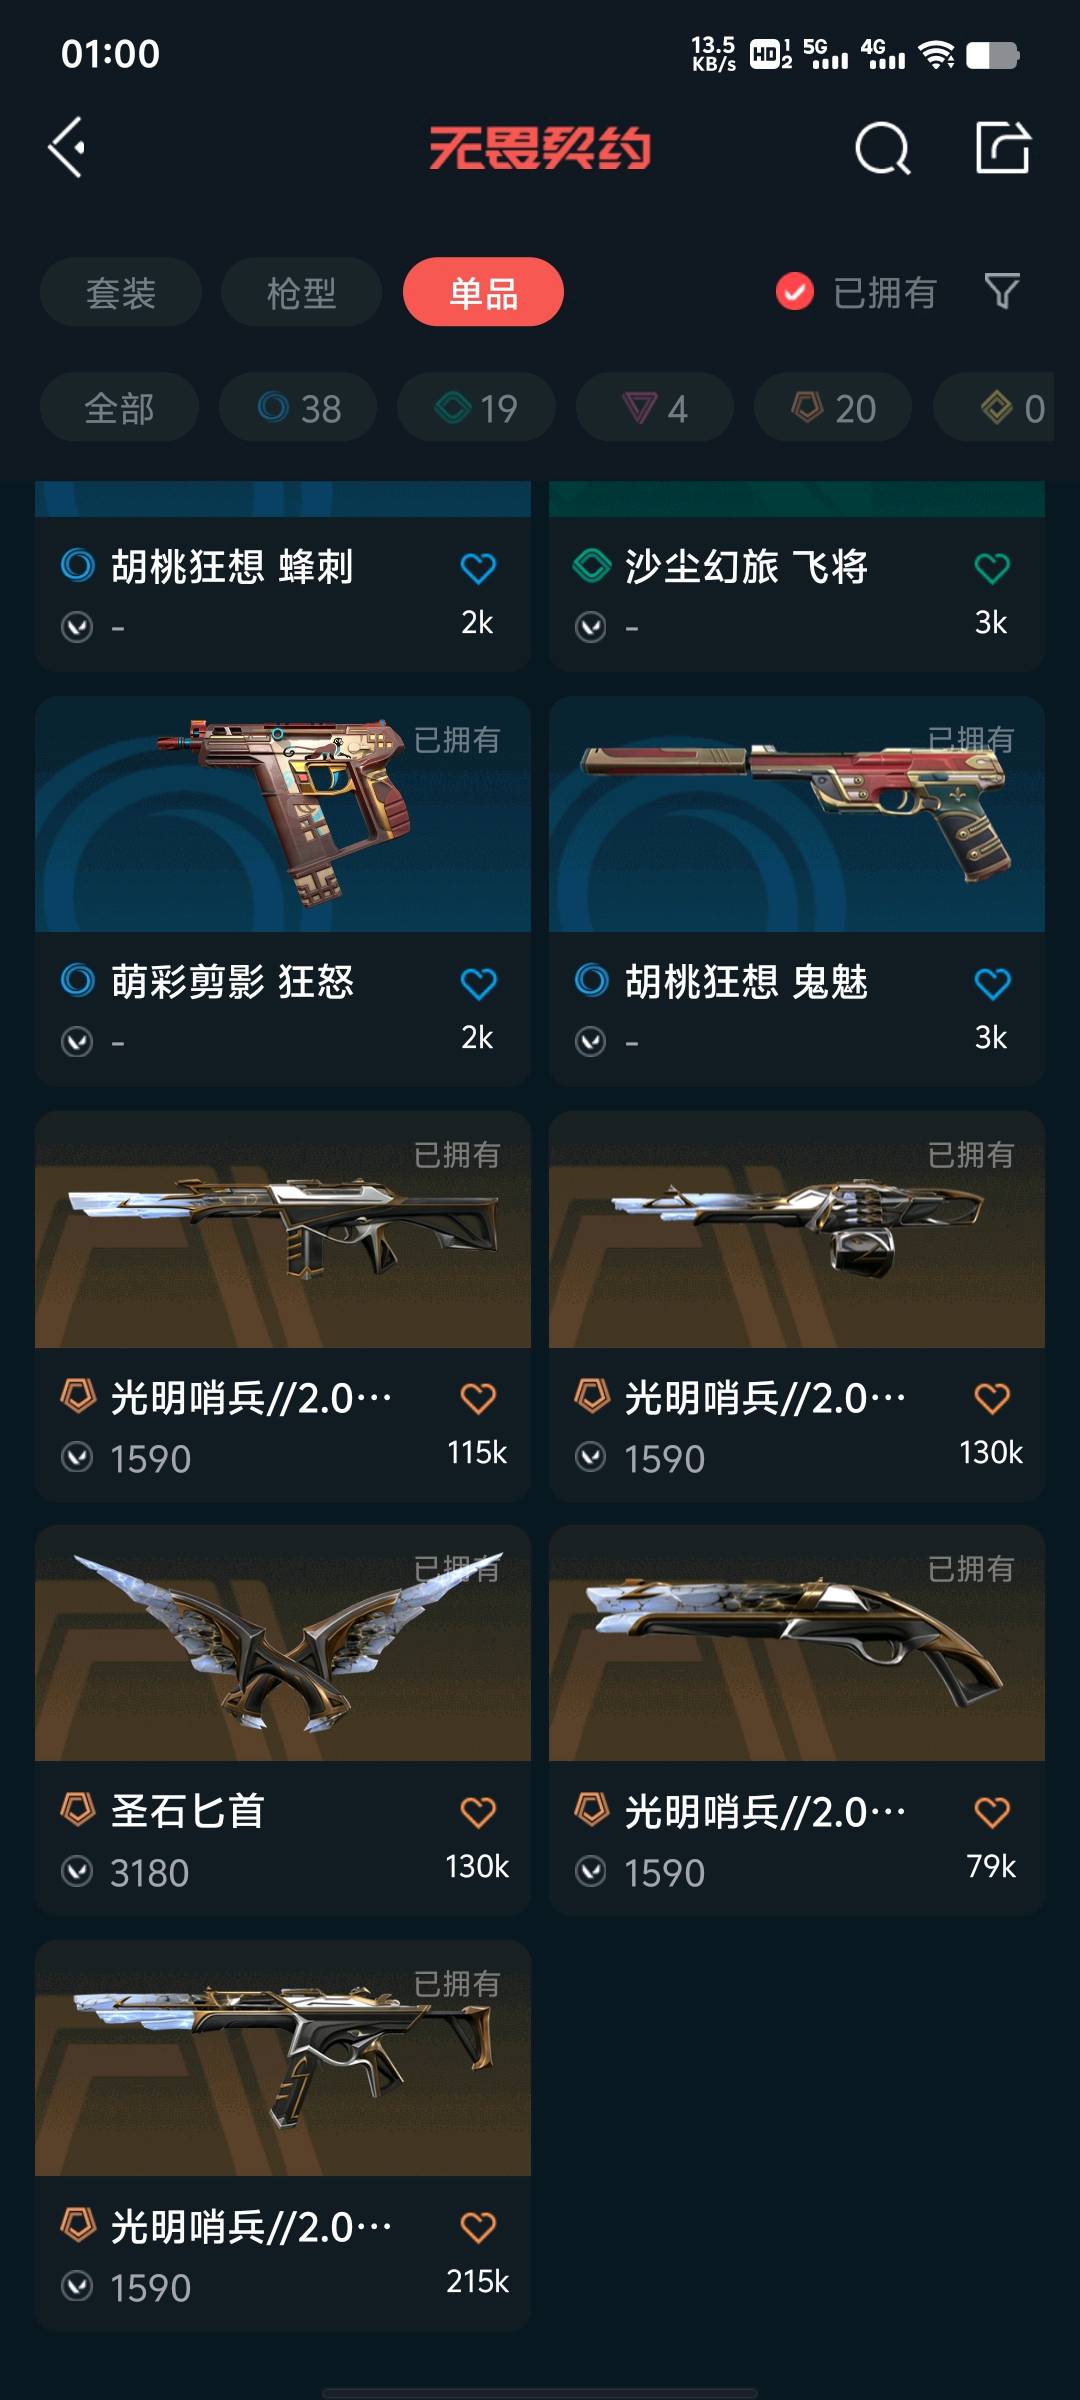Filter by green tier 19 chip
The width and height of the screenshot is (1080, 2400).
tap(476, 407)
